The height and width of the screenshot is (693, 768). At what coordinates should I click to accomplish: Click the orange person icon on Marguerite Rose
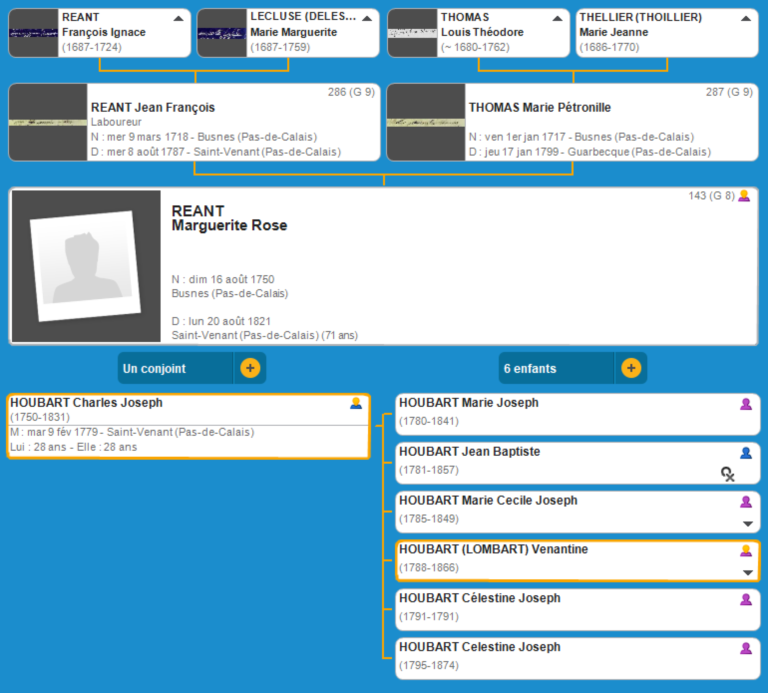point(743,196)
